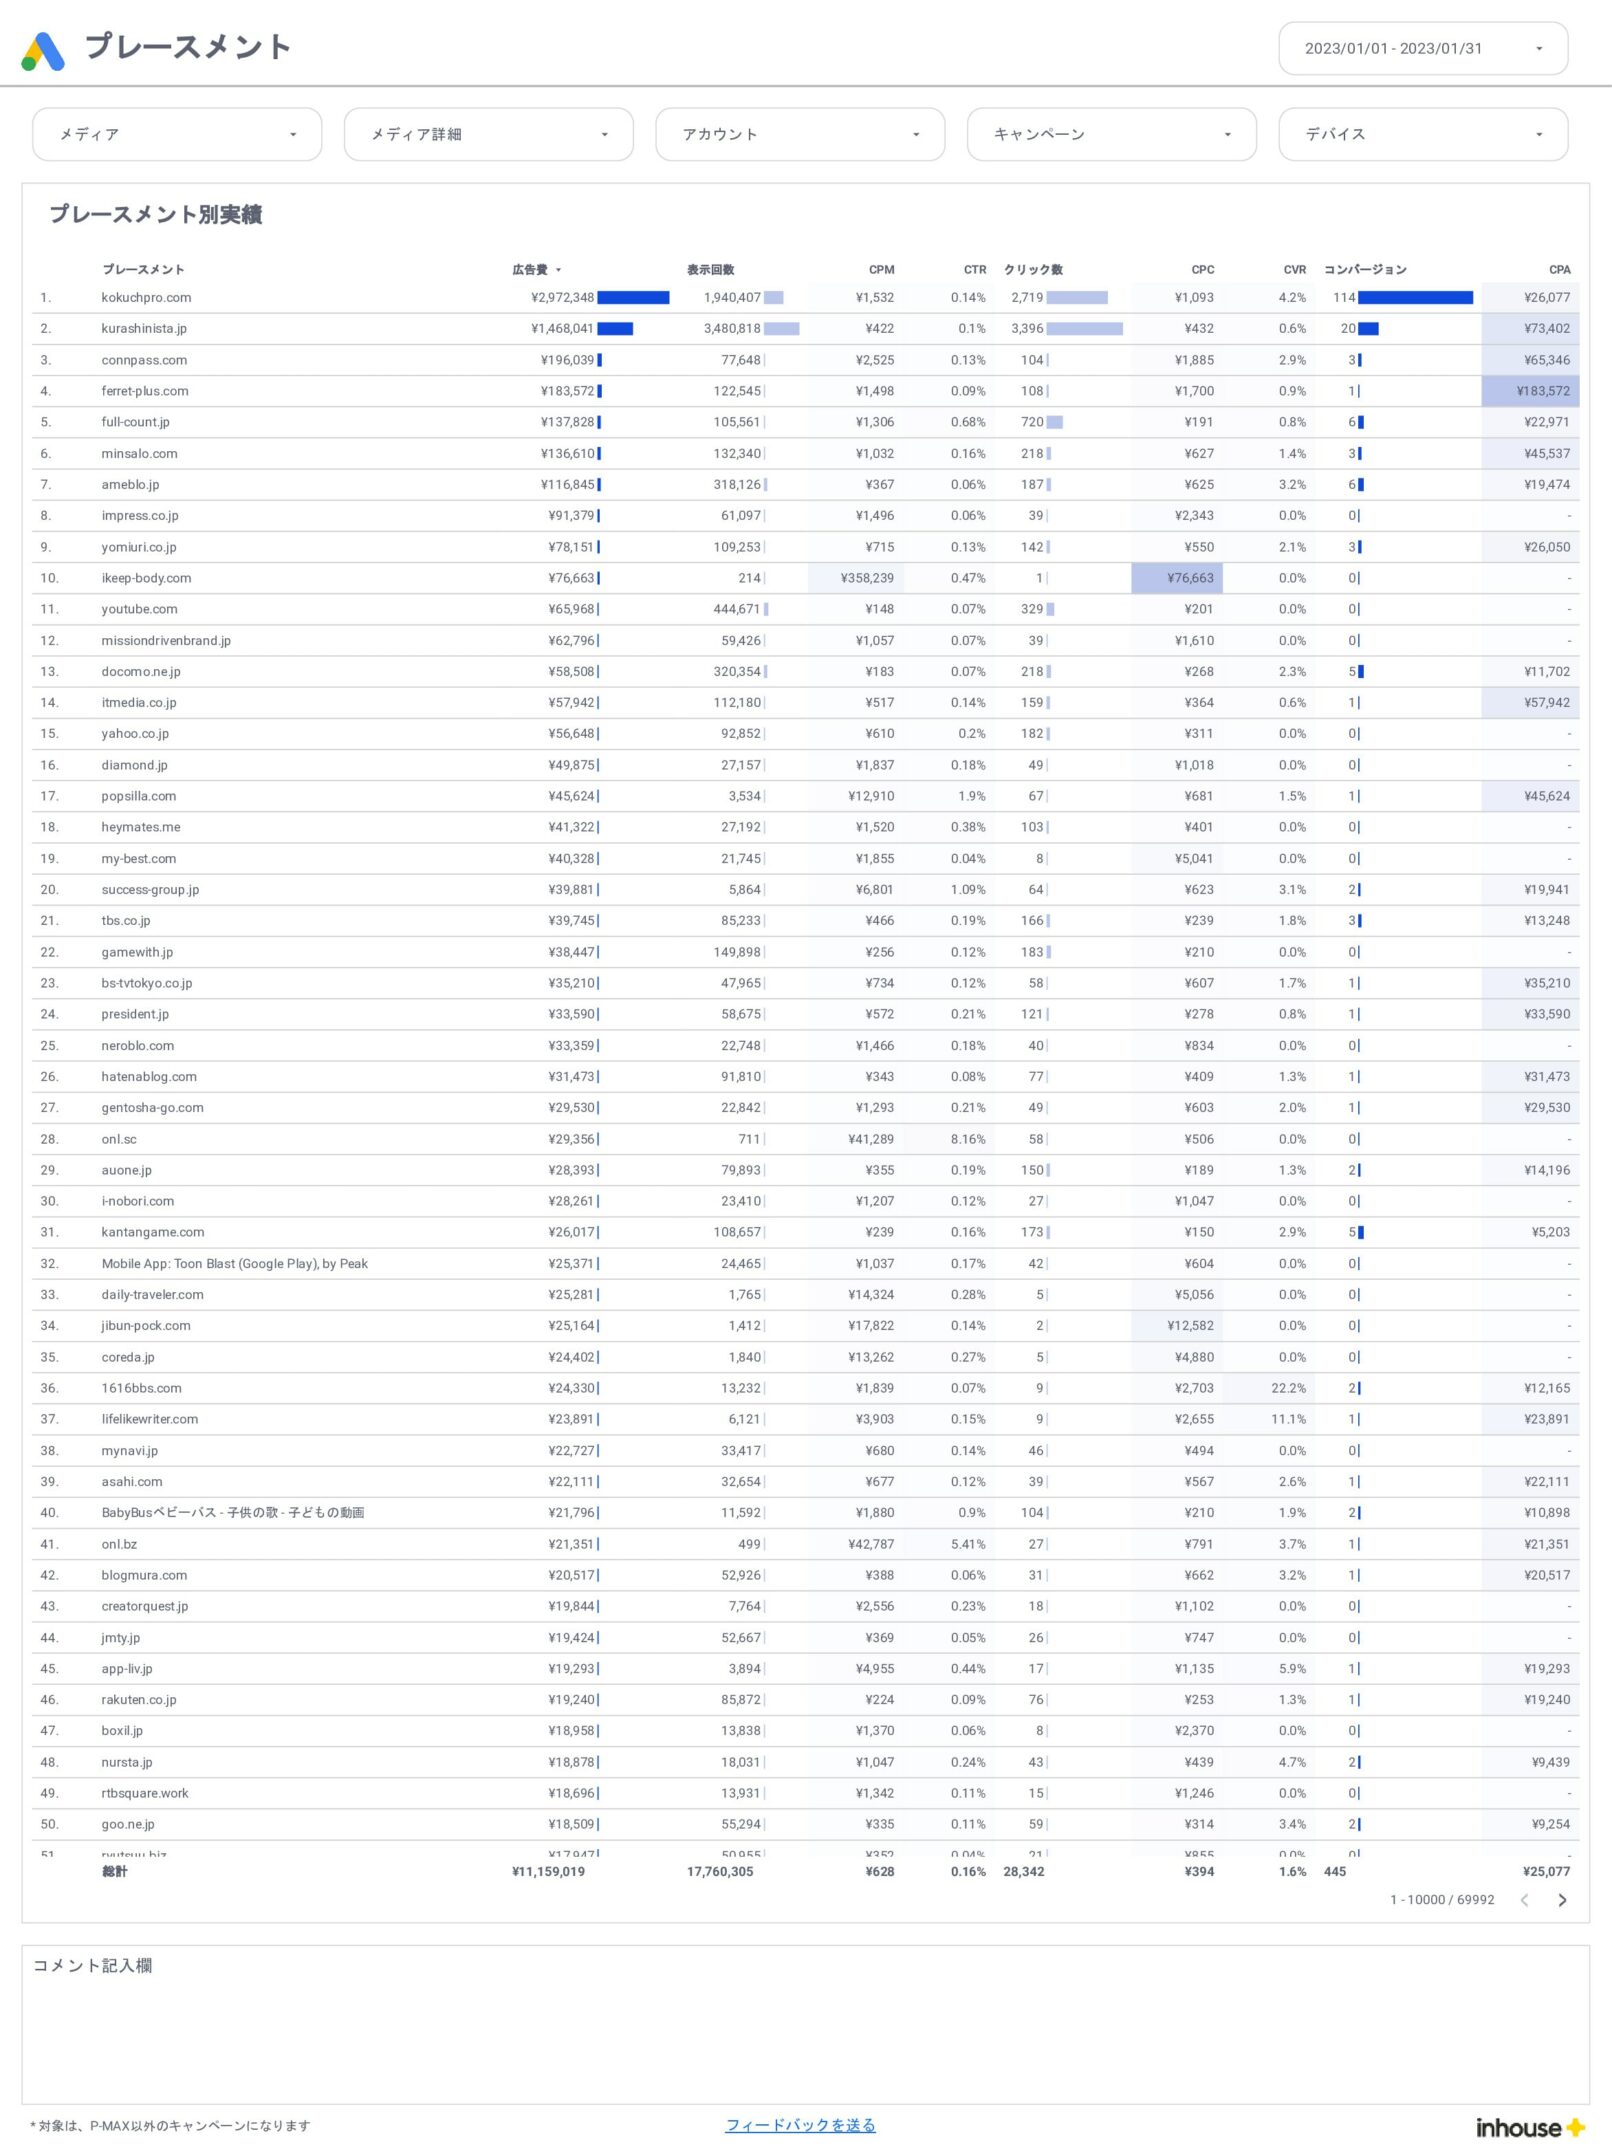Image resolution: width=1612 pixels, height=2149 pixels.
Task: Click the Google Ads logo icon
Action: pyautogui.click(x=43, y=50)
